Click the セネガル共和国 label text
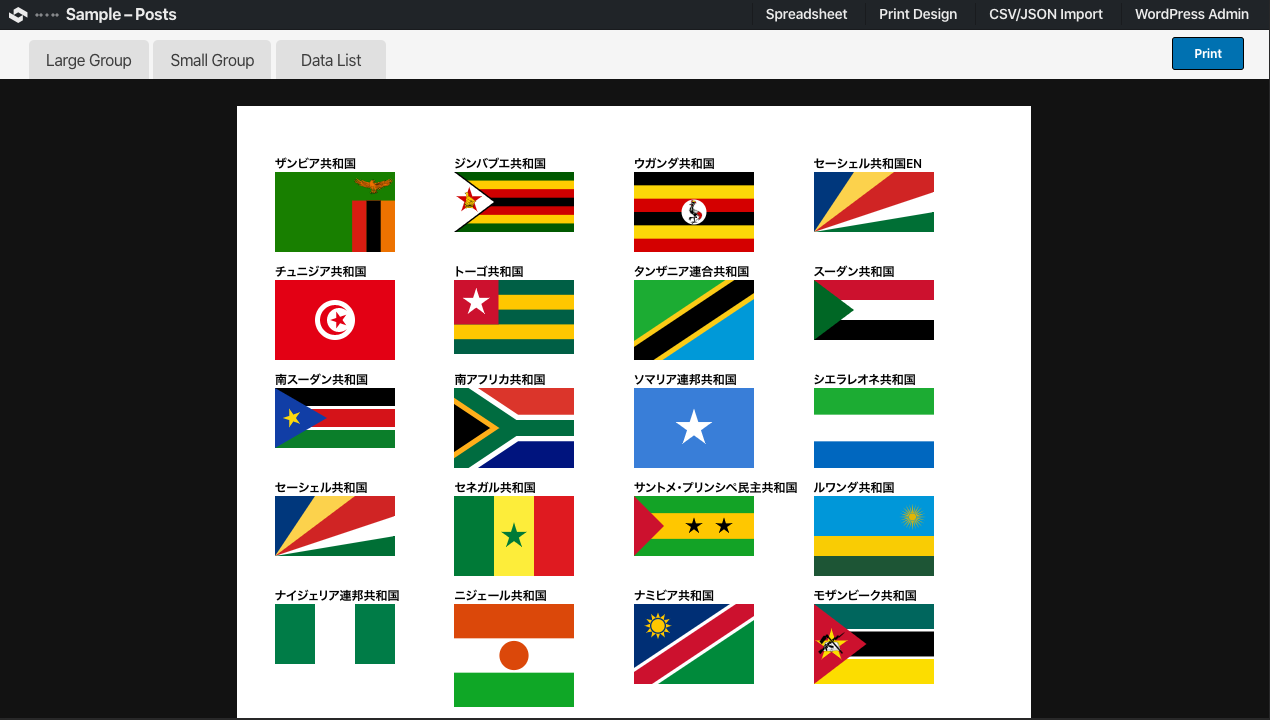The width and height of the screenshot is (1270, 720). (495, 487)
